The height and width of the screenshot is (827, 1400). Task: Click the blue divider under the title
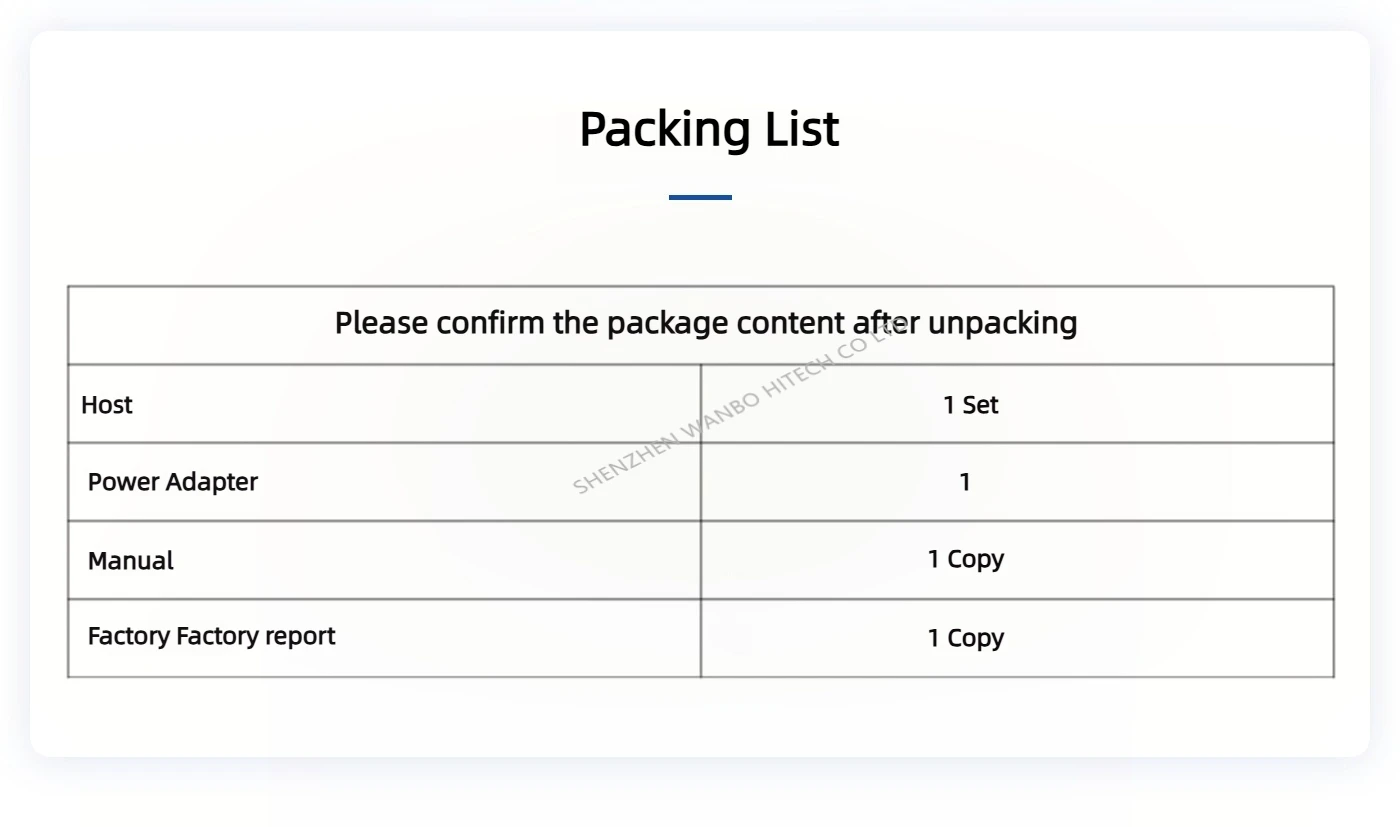pyautogui.click(x=700, y=197)
